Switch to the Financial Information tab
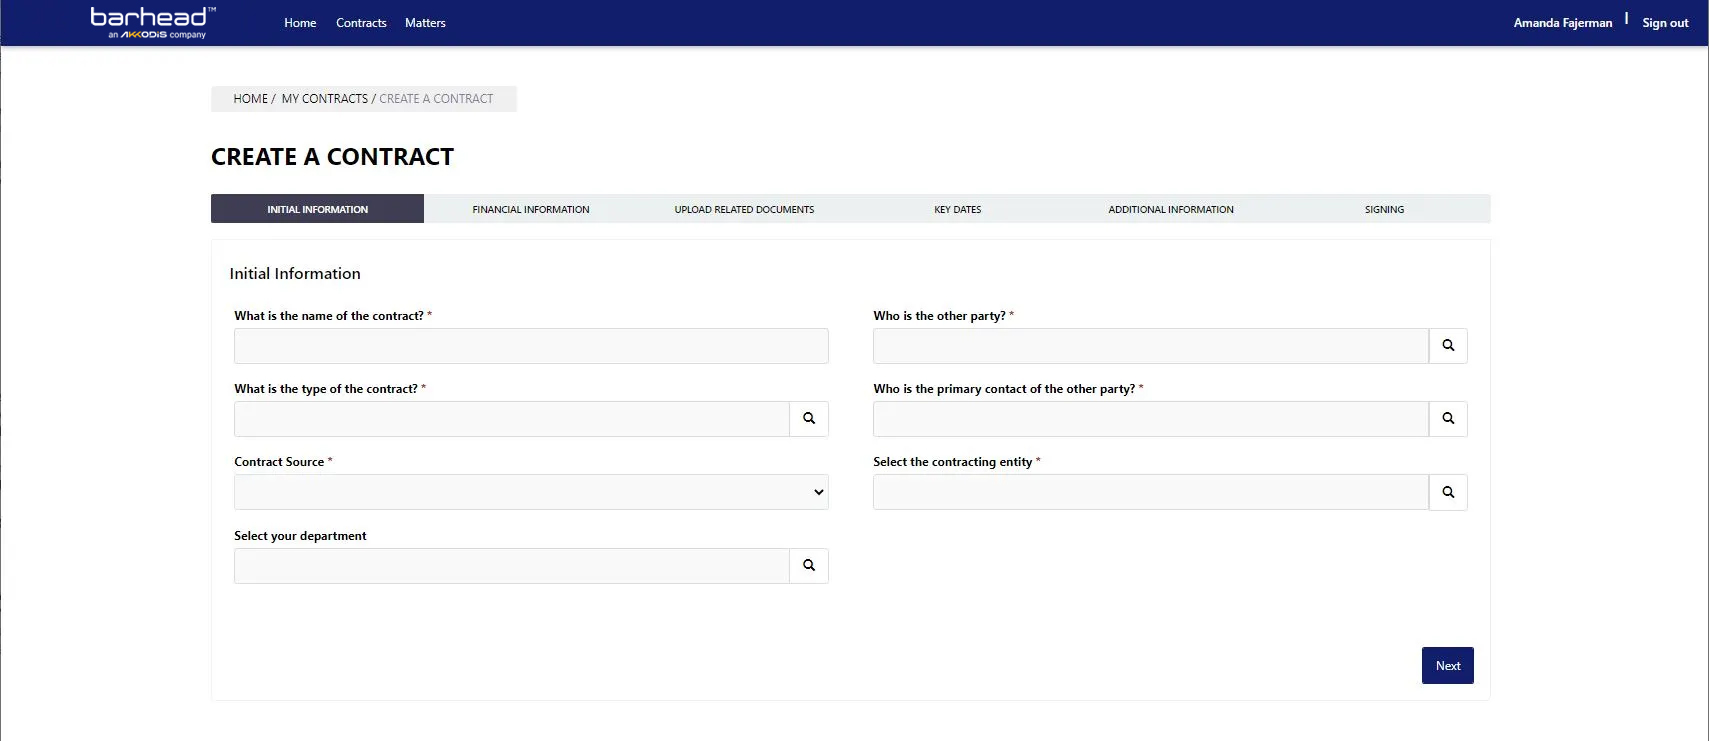Screen dimensions: 1709x741 click(x=530, y=209)
